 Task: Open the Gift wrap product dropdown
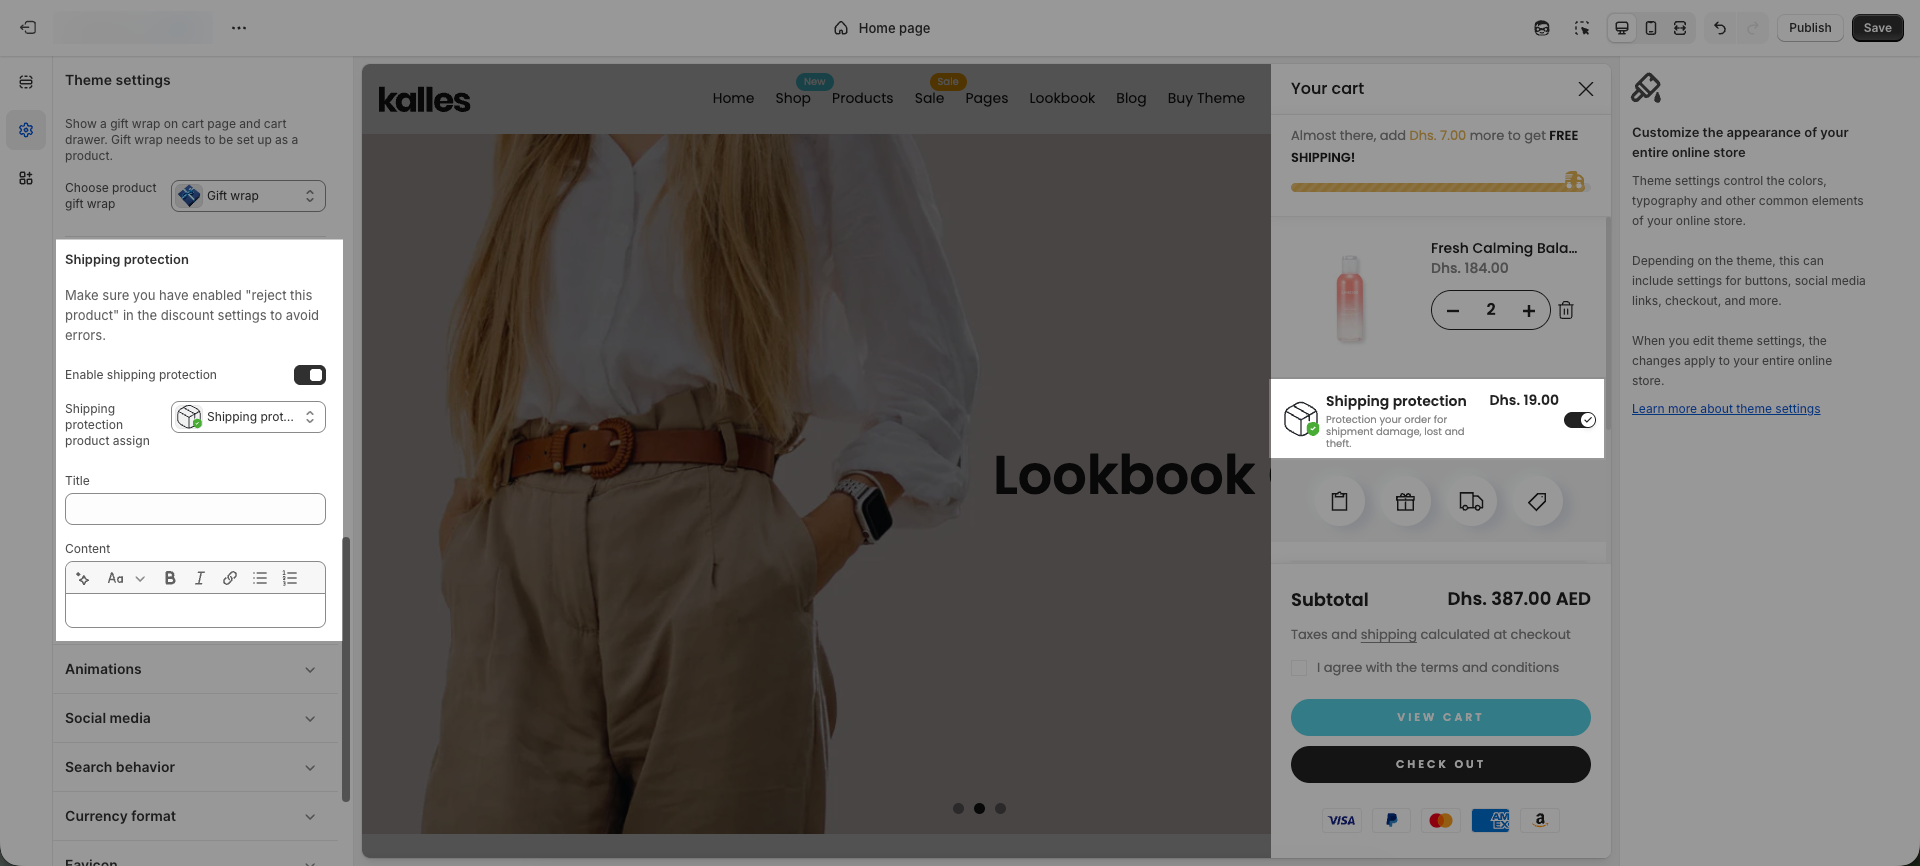coord(248,196)
